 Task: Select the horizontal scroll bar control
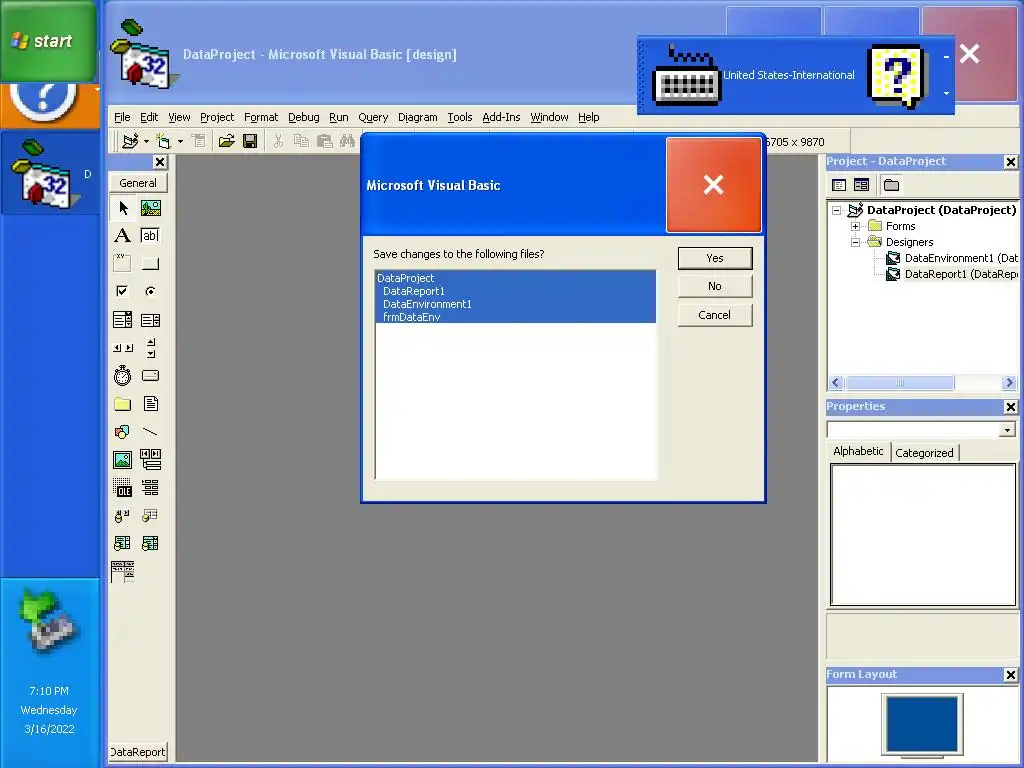[123, 347]
